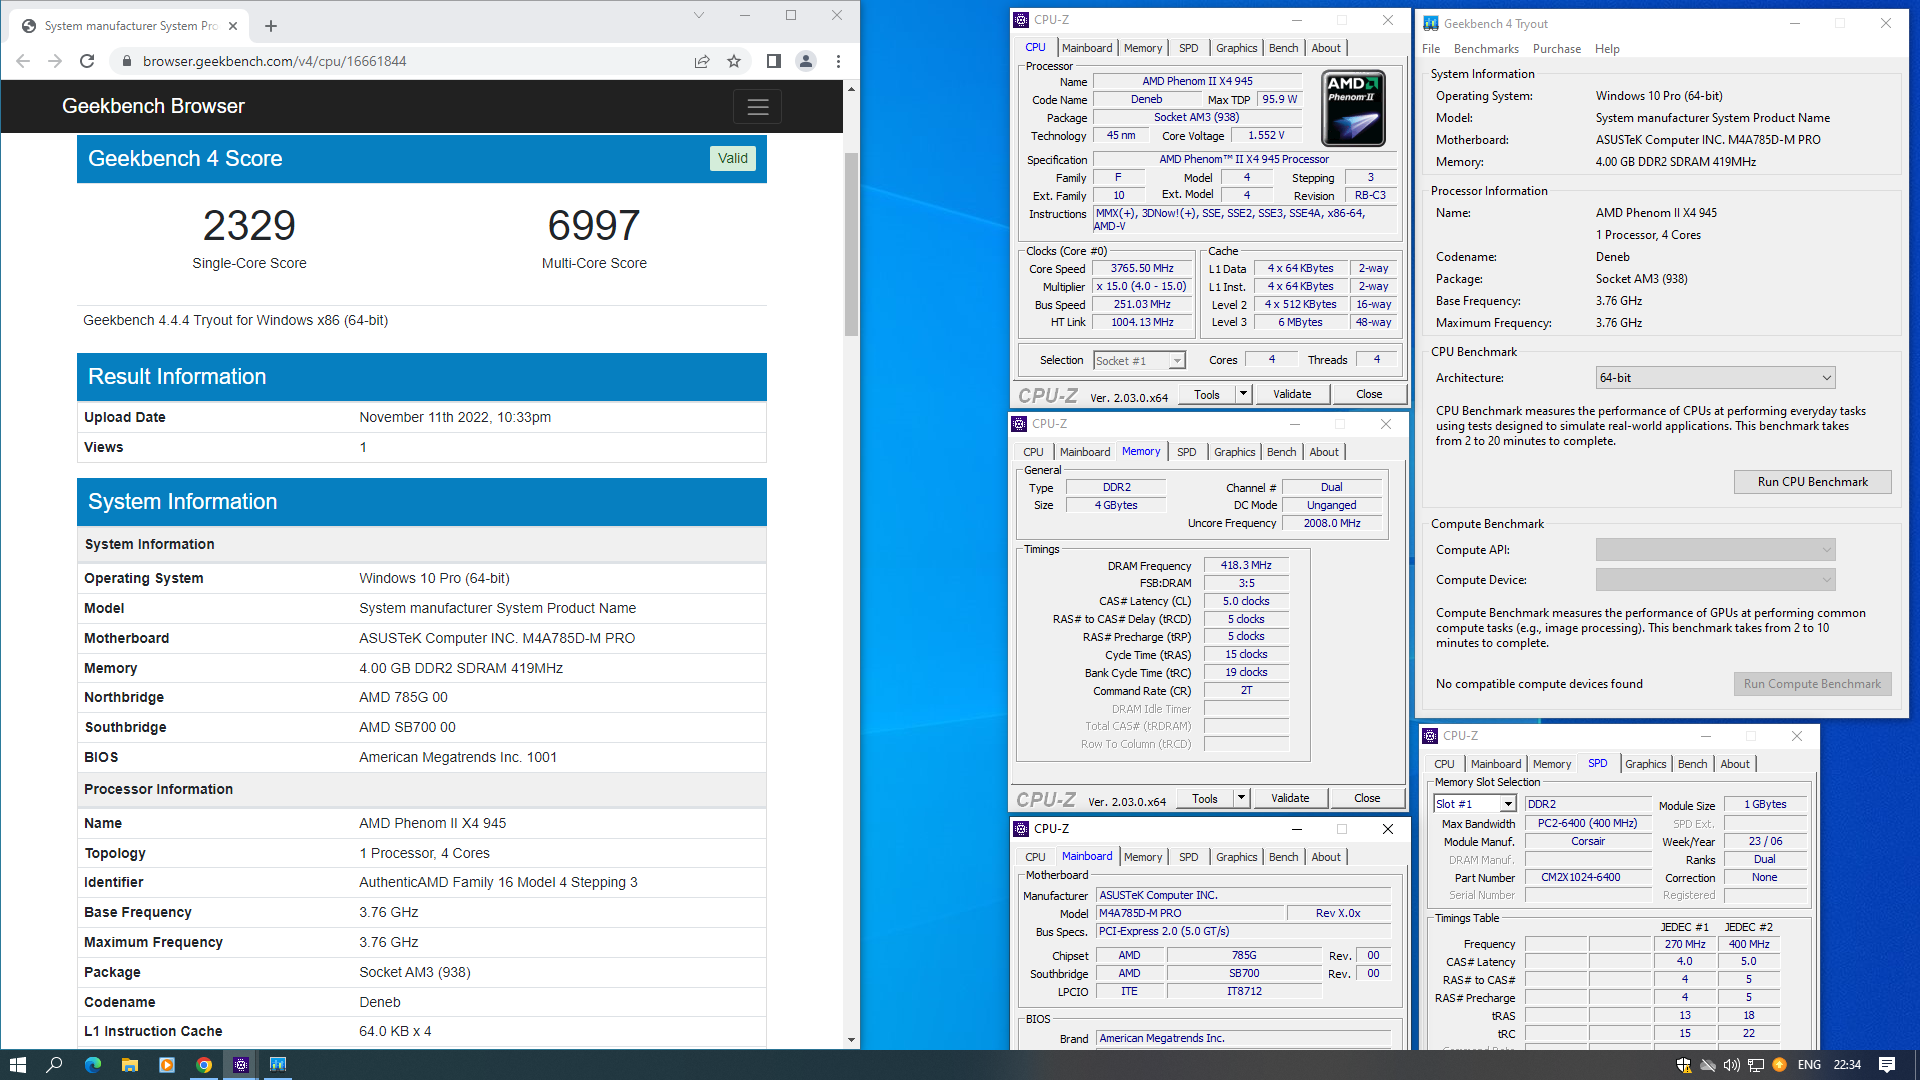Switch to Geekbench 4 on the taskbar
This screenshot has width=1920, height=1080.
(x=278, y=1065)
